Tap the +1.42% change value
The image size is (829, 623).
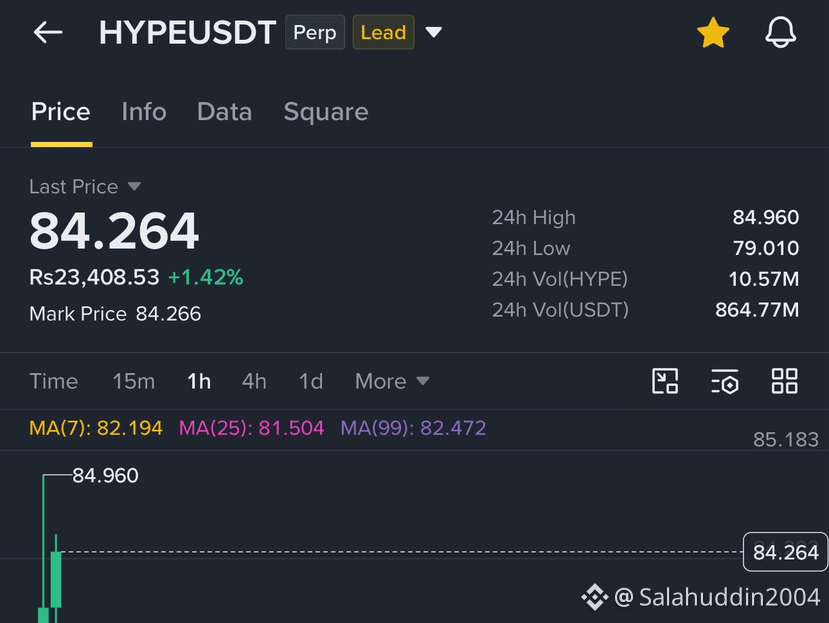(x=206, y=277)
